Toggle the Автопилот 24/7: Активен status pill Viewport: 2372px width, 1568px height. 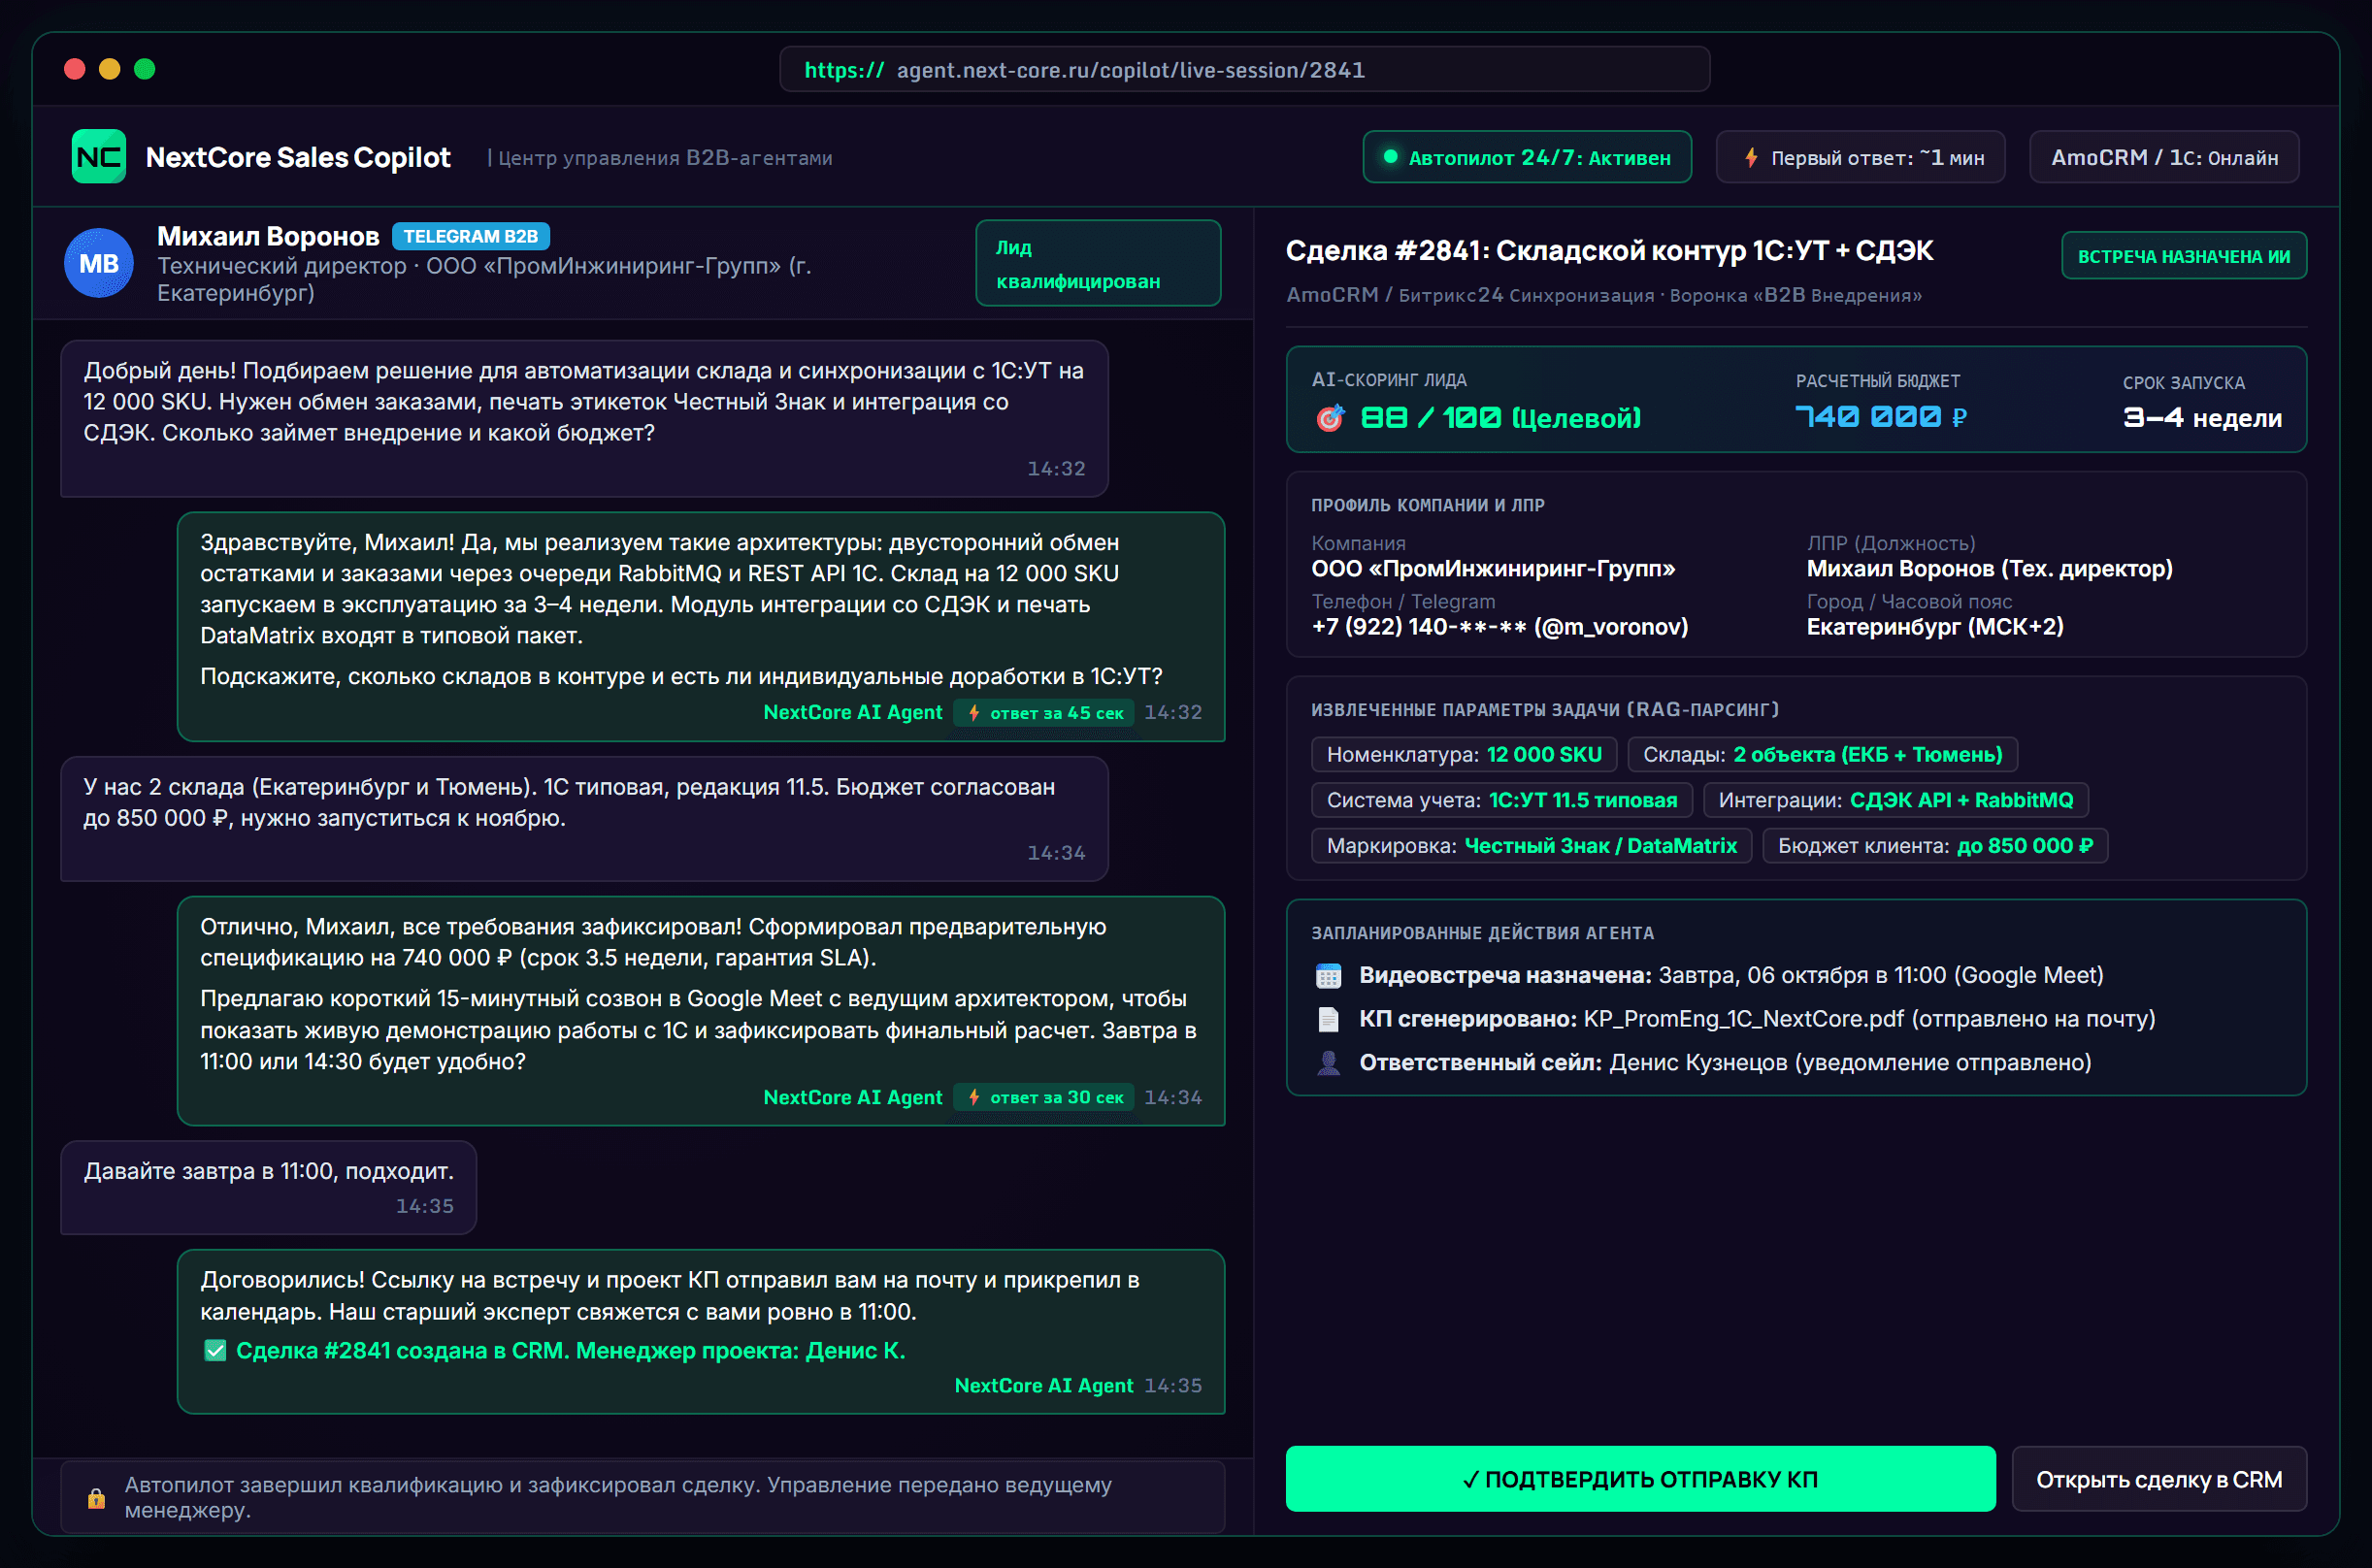[x=1527, y=157]
